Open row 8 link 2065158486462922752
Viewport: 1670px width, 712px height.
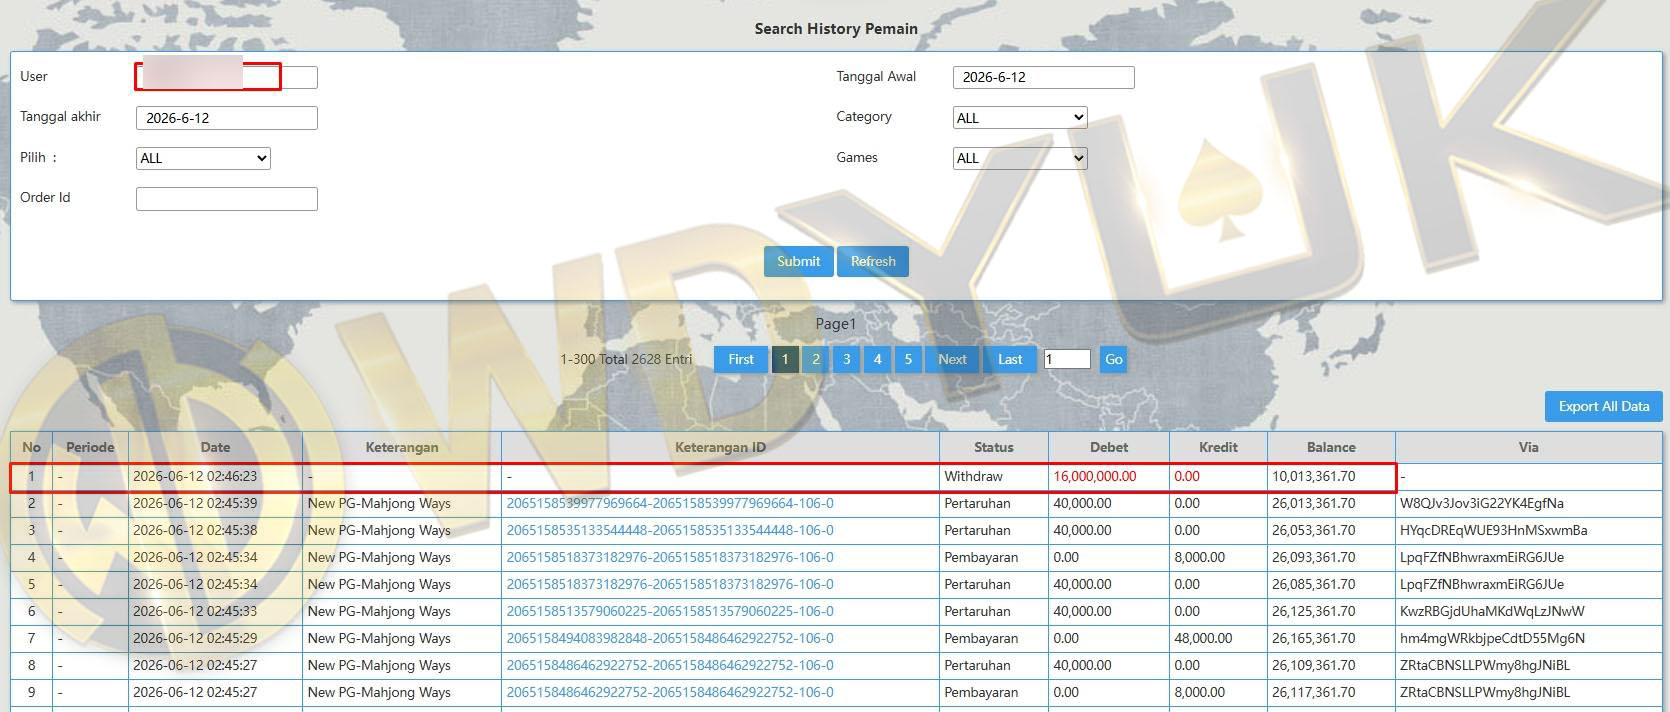pos(670,665)
